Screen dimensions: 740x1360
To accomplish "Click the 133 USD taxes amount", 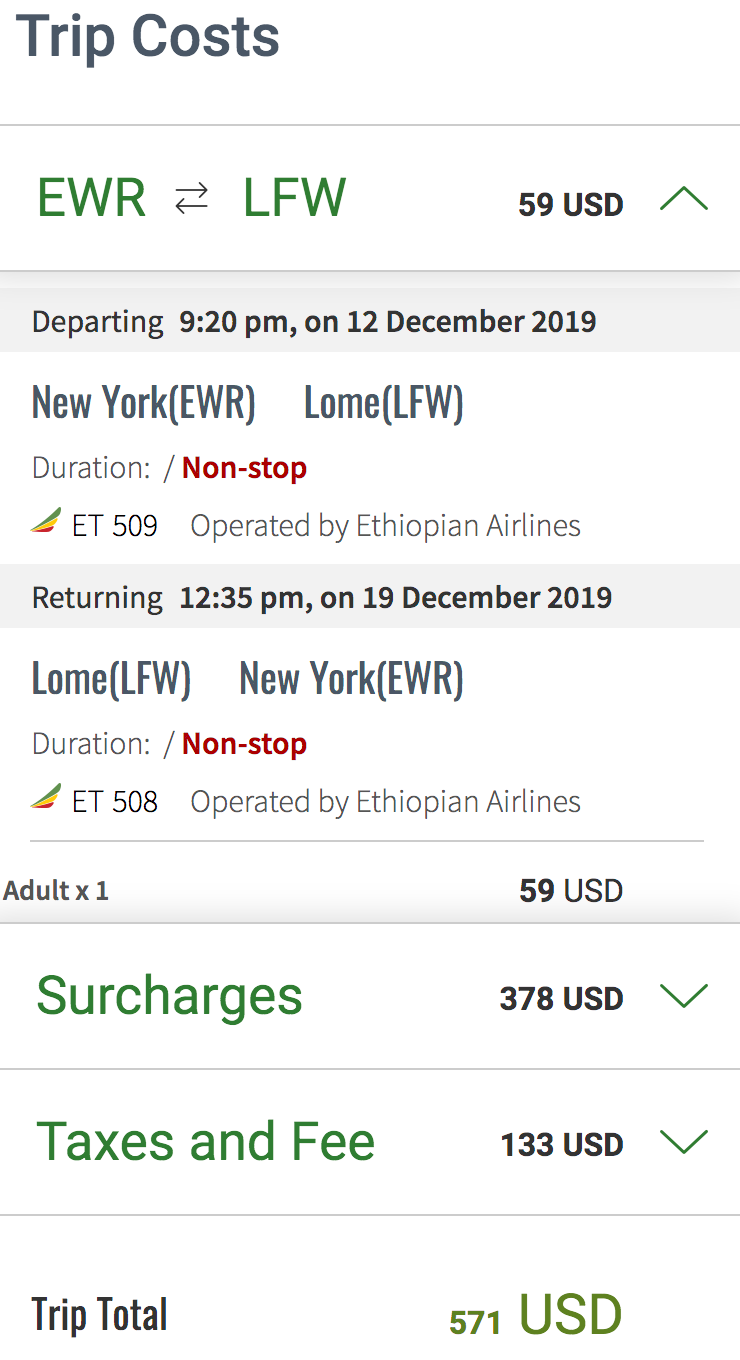I will (562, 1144).
